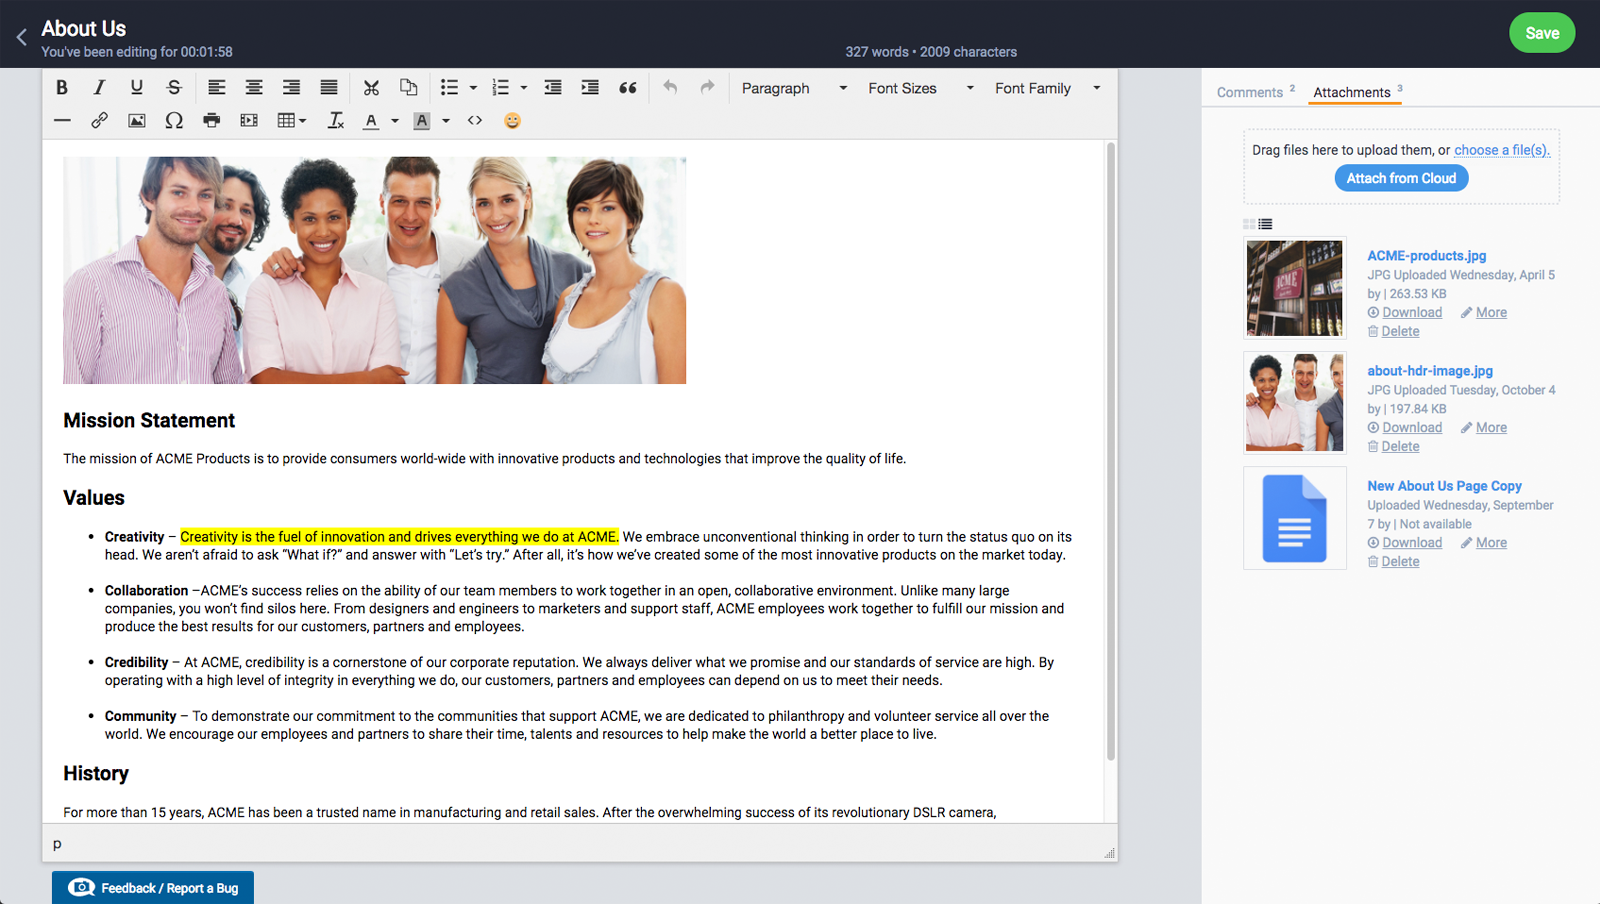
Task: Click Attach from Cloud button
Action: (x=1401, y=178)
